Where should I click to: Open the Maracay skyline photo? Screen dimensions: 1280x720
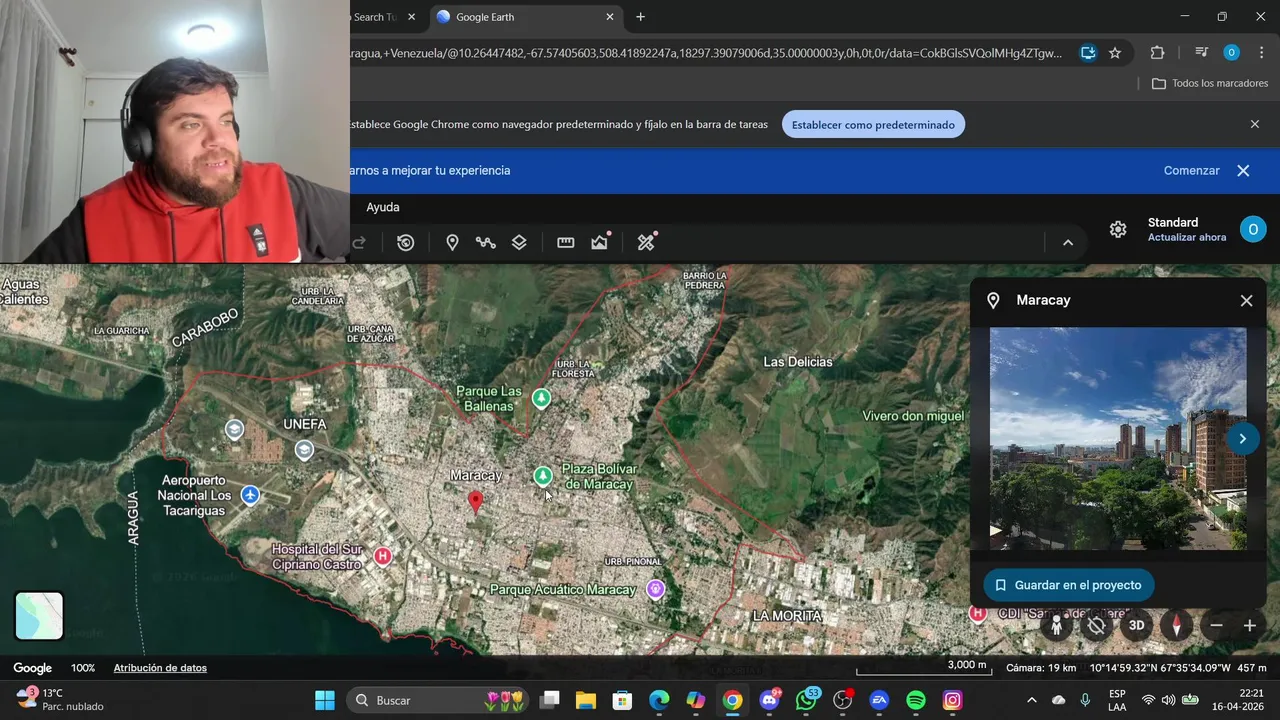click(1118, 438)
